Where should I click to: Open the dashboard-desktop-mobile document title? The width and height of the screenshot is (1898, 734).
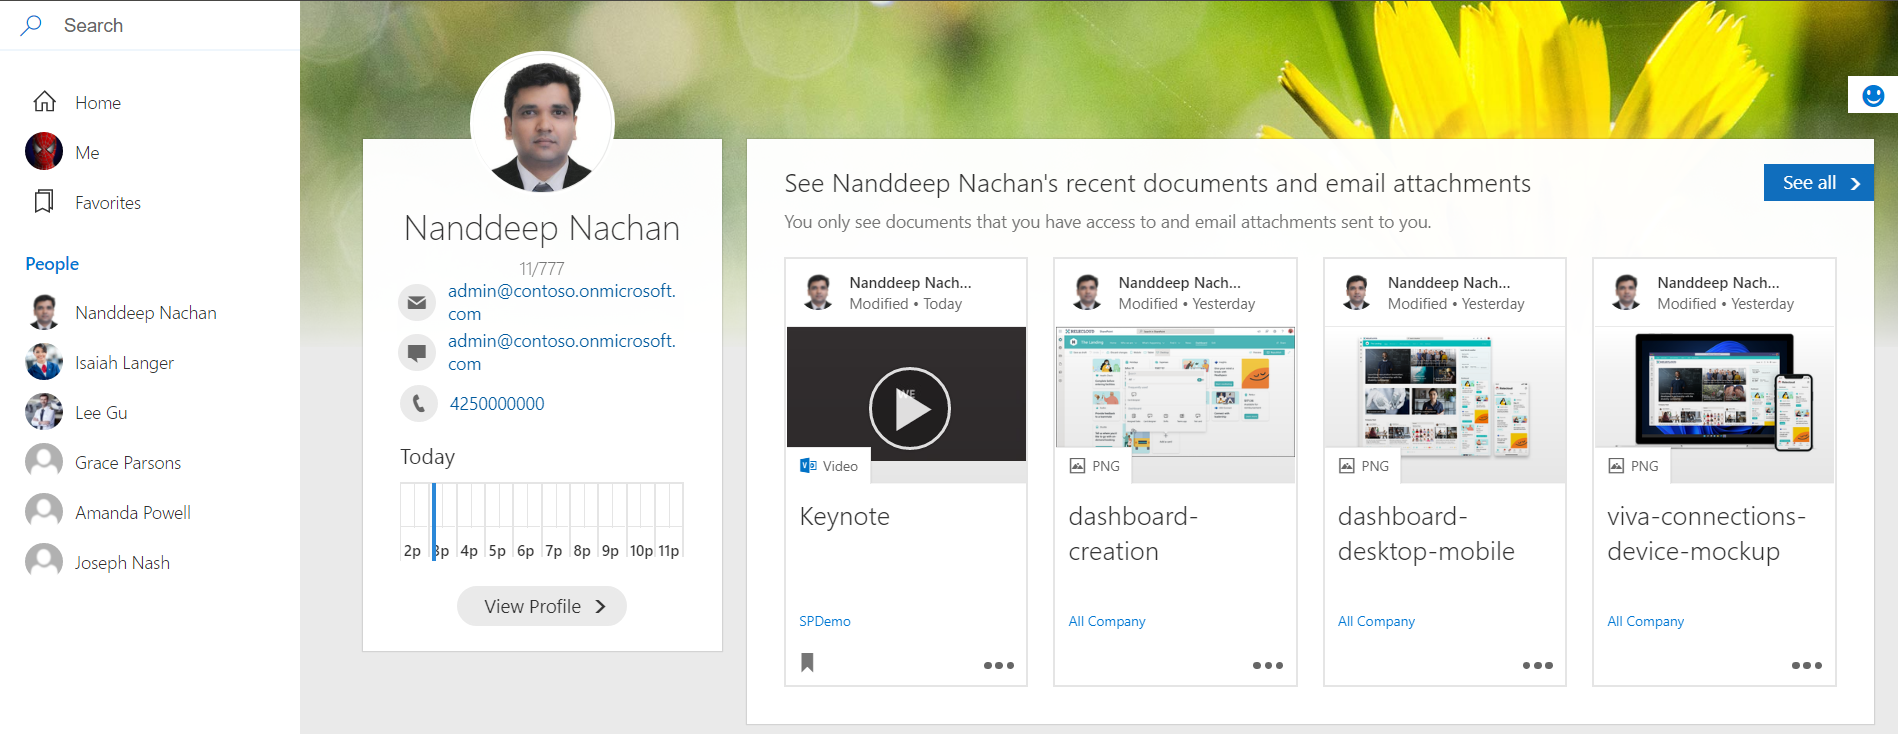[x=1426, y=534]
